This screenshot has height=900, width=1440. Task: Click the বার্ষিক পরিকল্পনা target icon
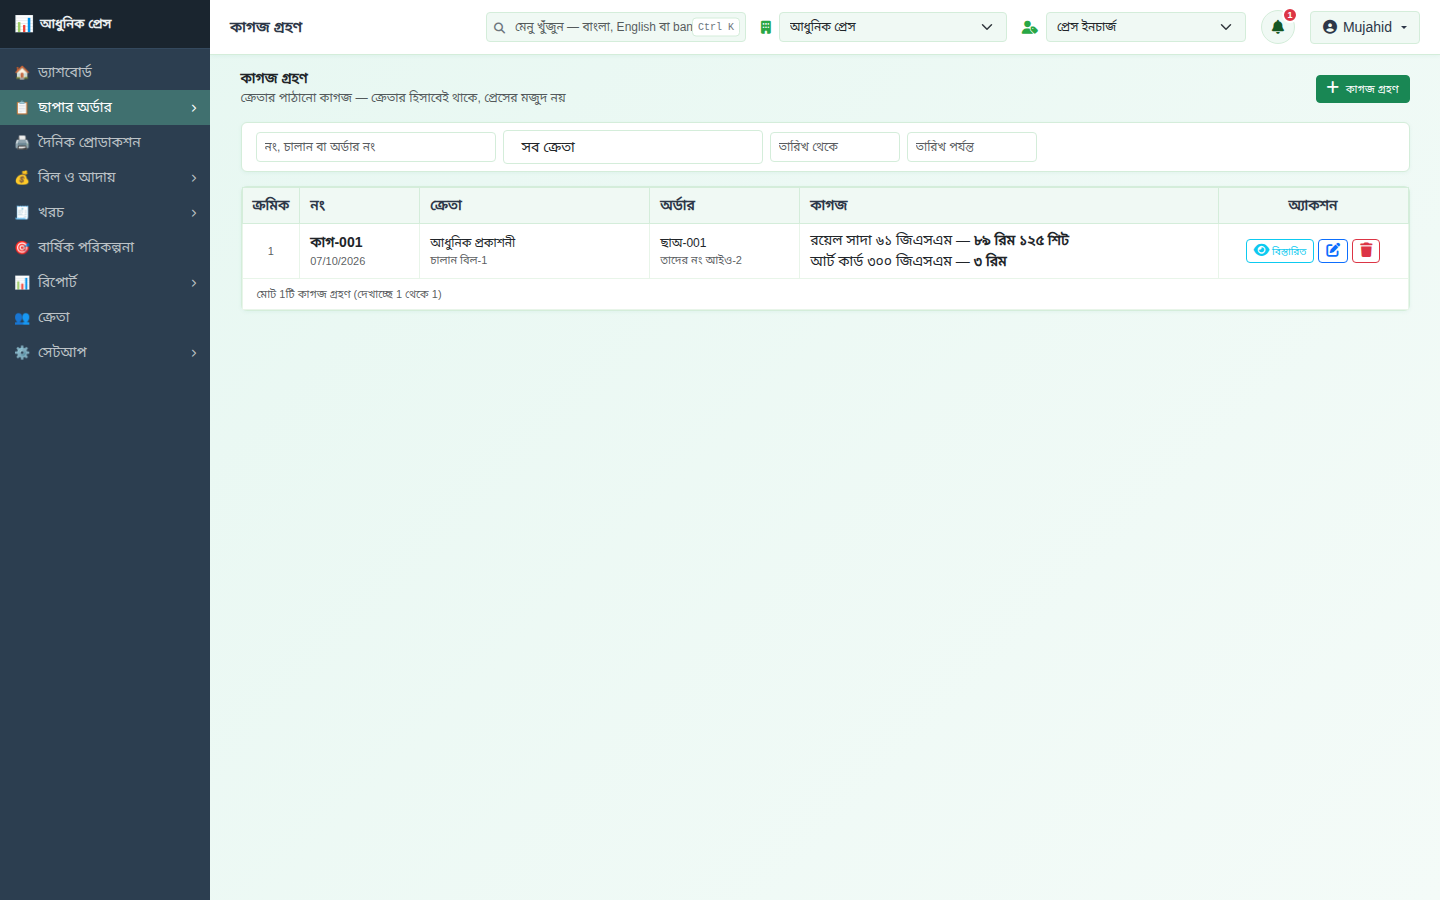point(22,248)
